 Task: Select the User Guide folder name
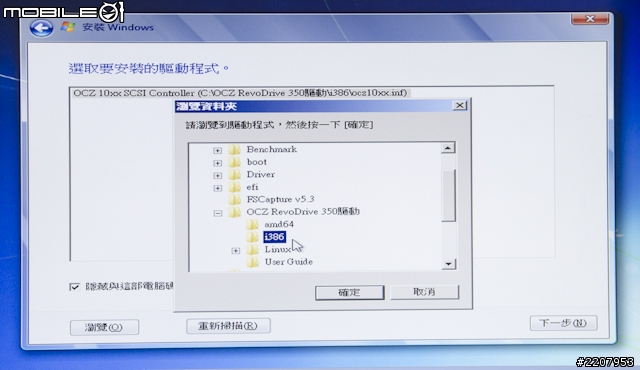pos(289,262)
